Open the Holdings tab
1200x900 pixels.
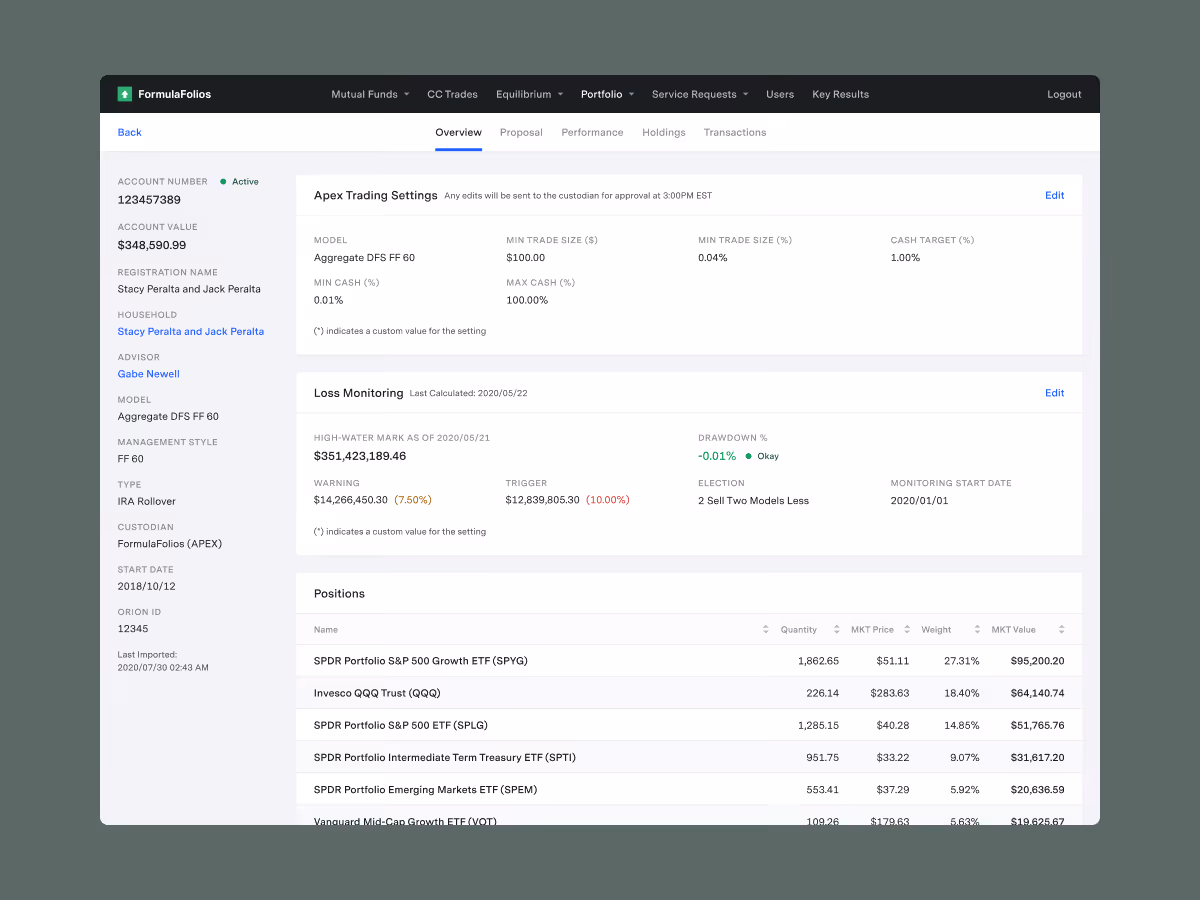click(664, 132)
